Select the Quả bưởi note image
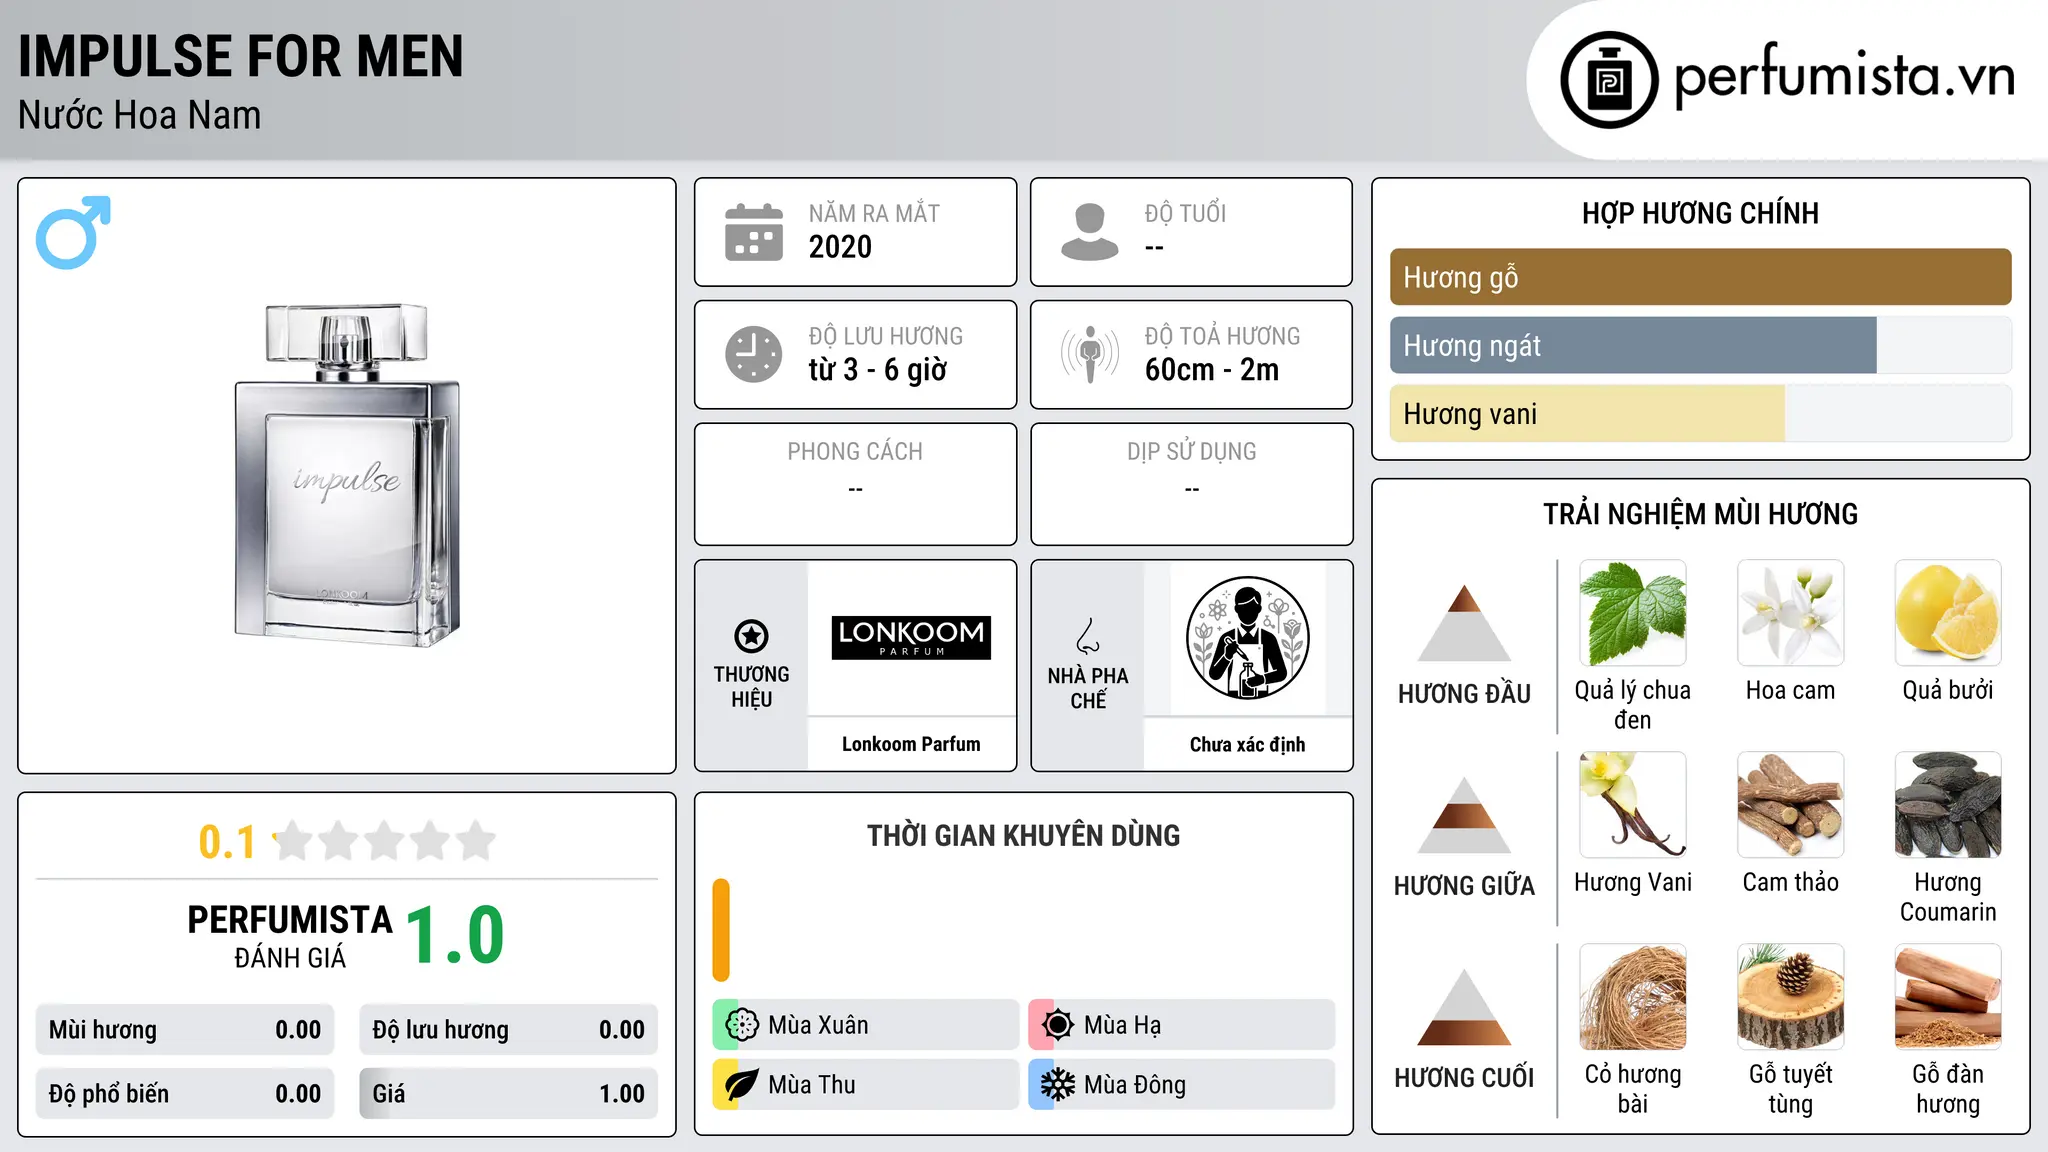Image resolution: width=2048 pixels, height=1152 pixels. 1948,613
